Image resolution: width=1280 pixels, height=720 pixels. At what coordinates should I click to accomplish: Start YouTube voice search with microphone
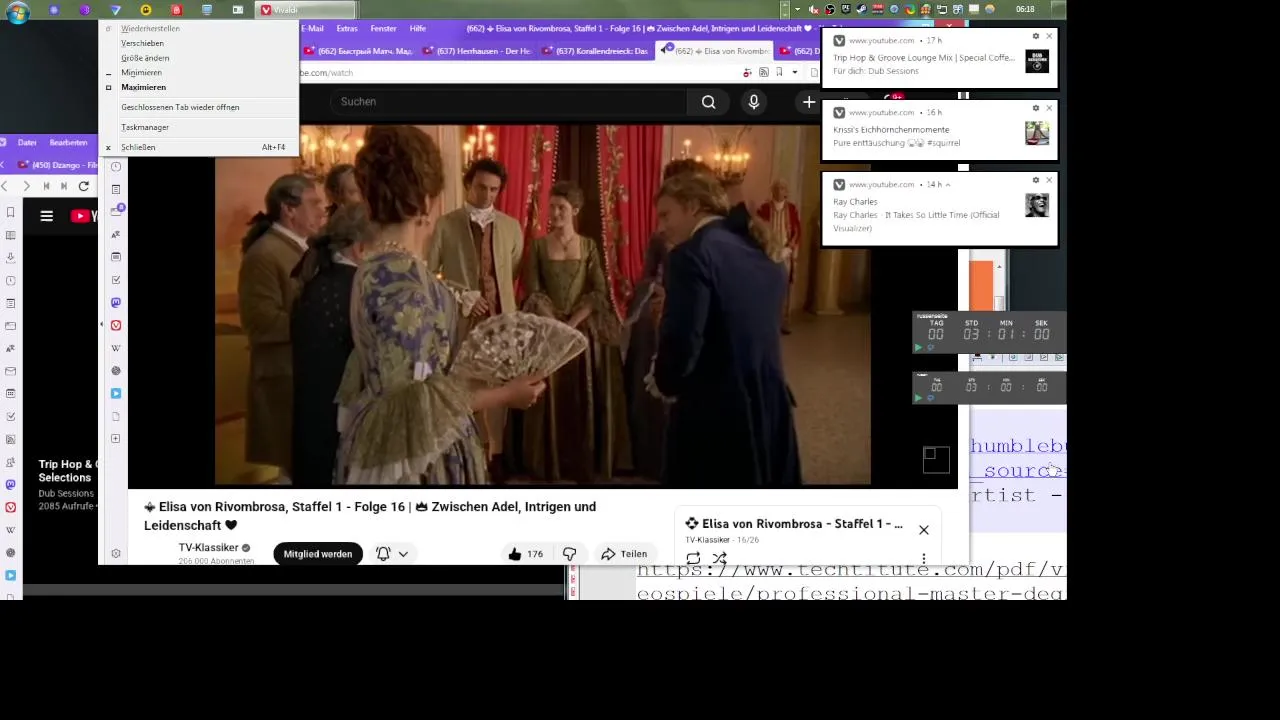[x=754, y=102]
